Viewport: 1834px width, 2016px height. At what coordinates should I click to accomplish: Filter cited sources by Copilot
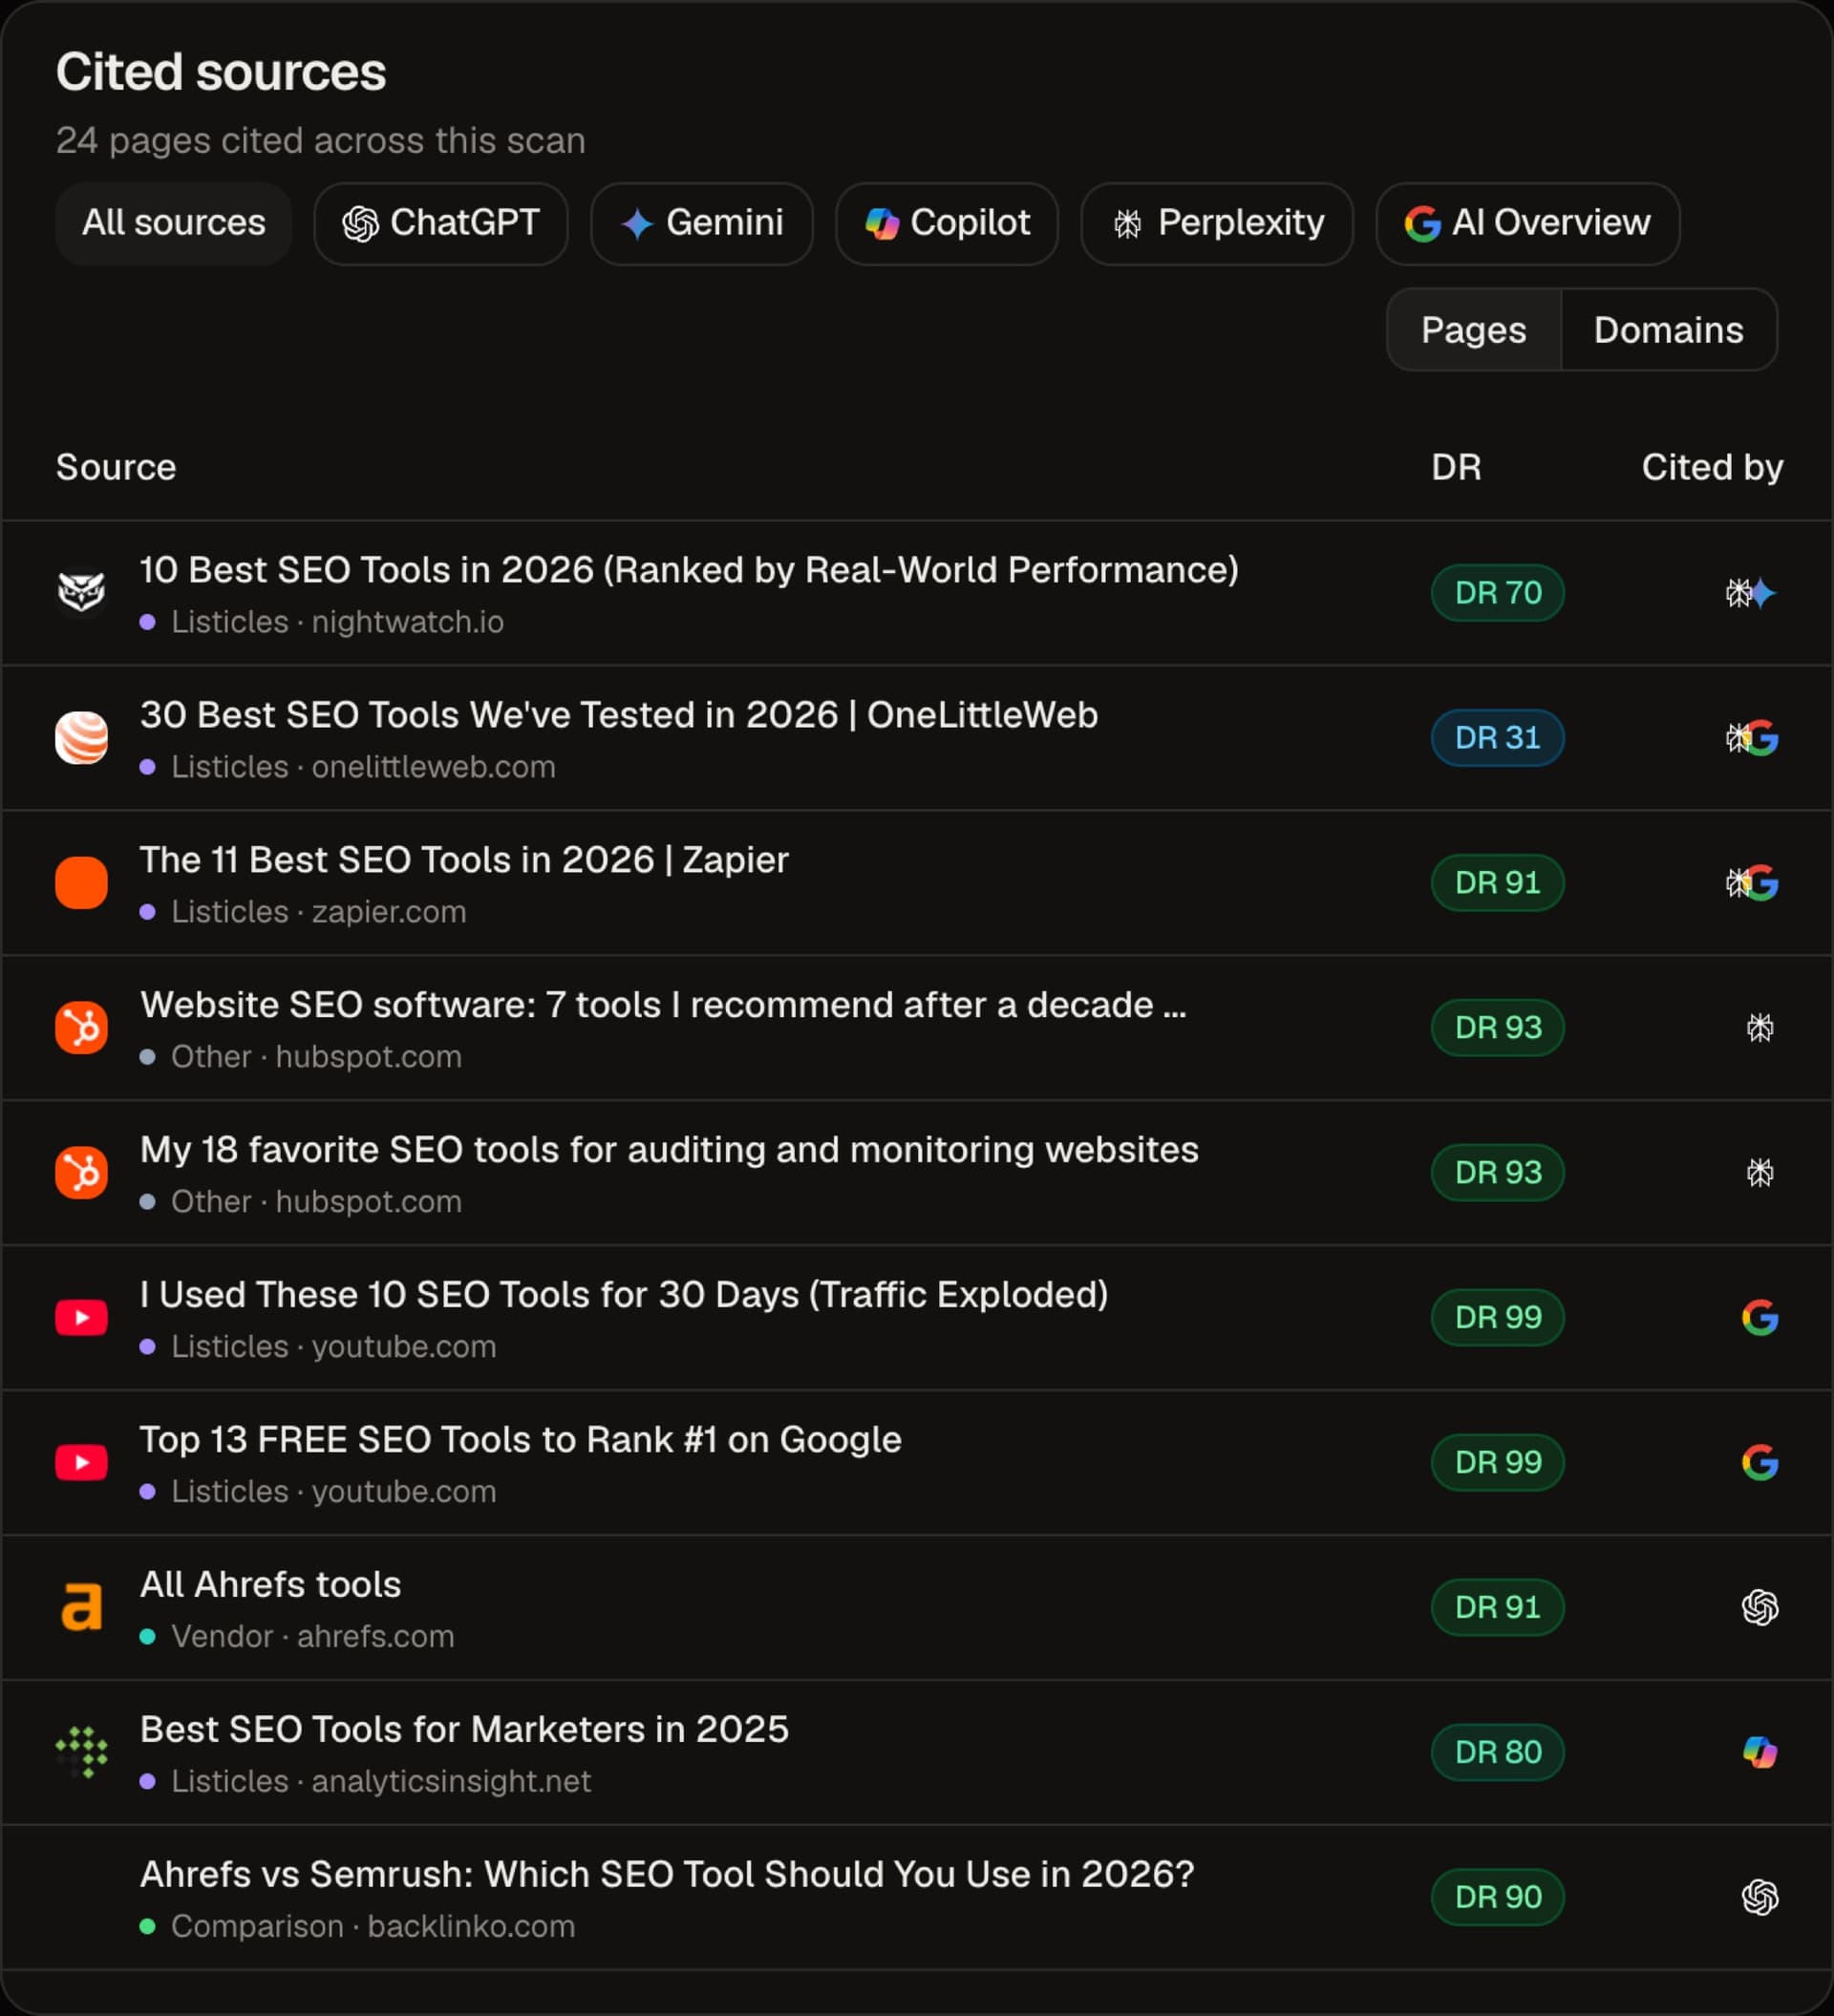(947, 223)
